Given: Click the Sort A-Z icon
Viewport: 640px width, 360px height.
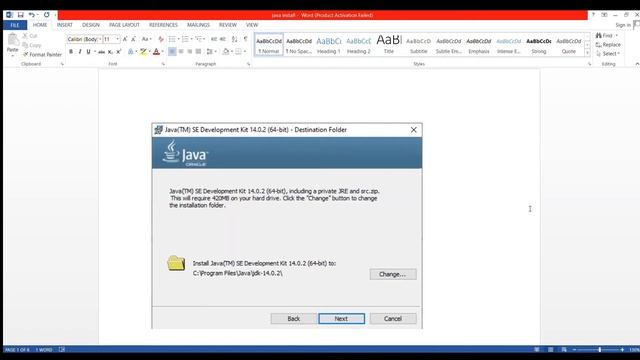Looking at the screenshot, I should [x=234, y=39].
